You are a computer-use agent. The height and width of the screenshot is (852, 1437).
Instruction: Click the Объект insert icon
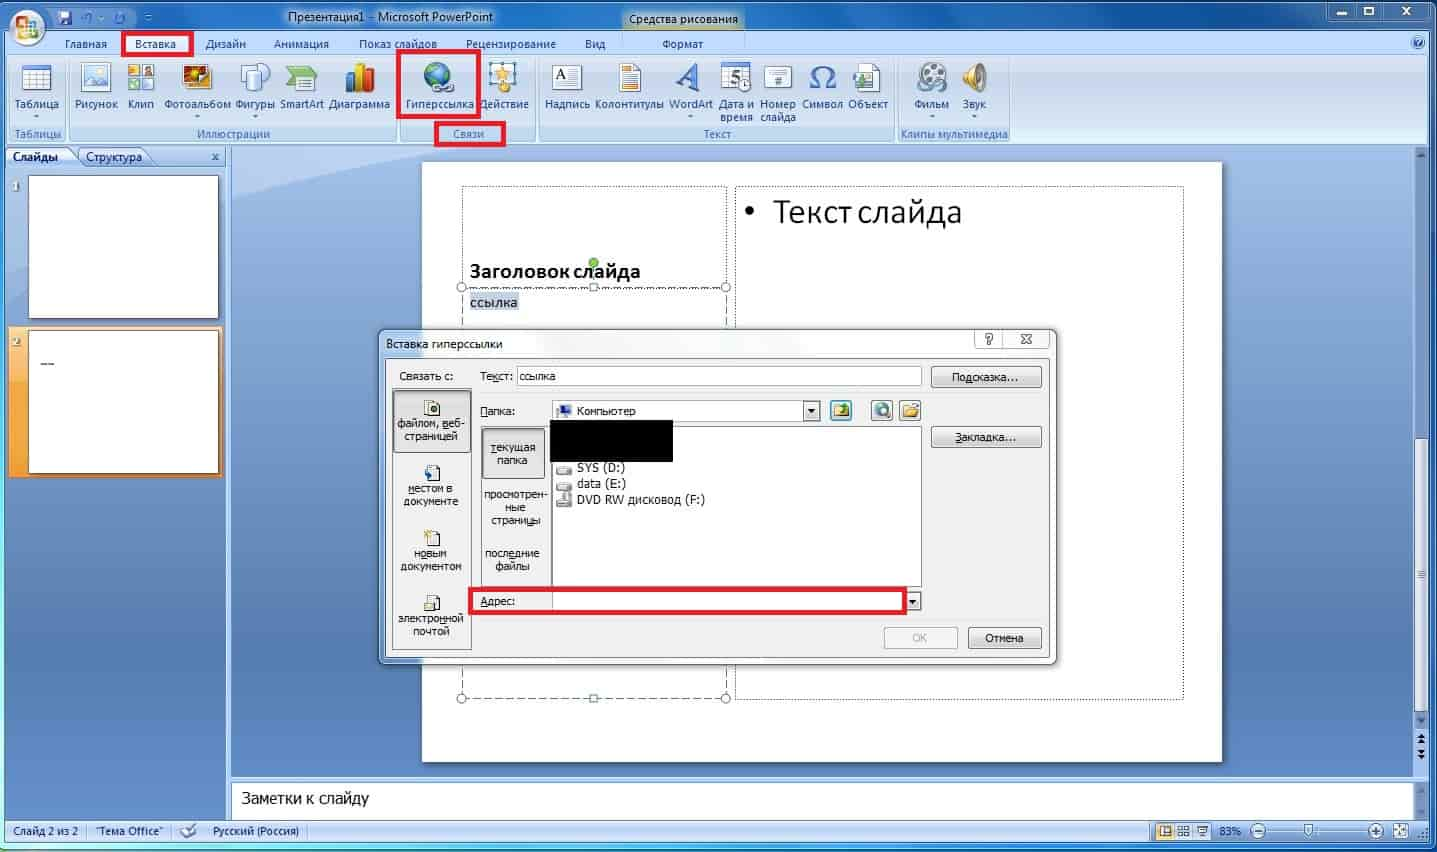point(867,77)
